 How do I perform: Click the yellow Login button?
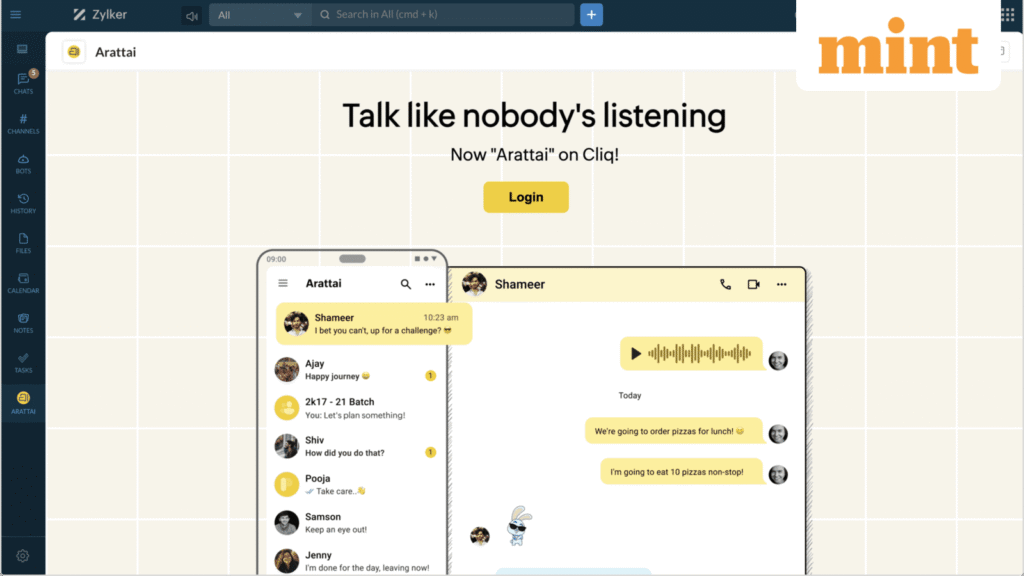[x=526, y=197]
